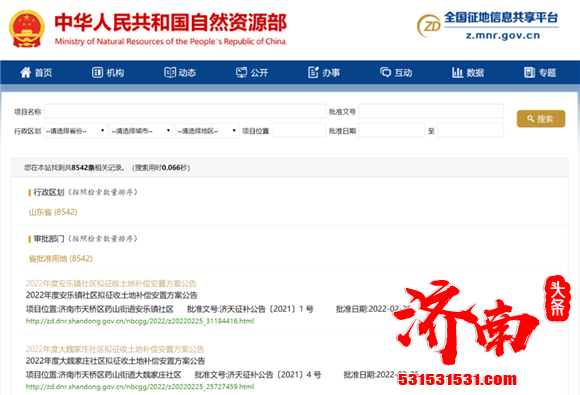This screenshot has width=580, height=395.
Task: Focus the end date field after 至
Action: pyautogui.click(x=471, y=131)
